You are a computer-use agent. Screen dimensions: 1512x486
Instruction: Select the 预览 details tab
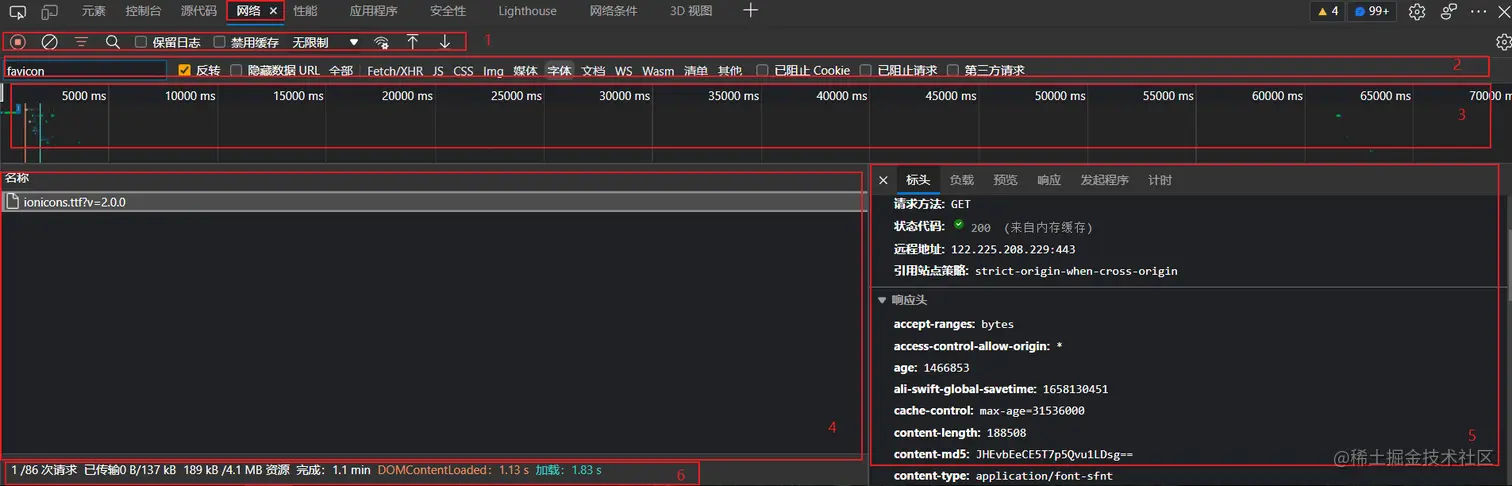coord(1006,180)
